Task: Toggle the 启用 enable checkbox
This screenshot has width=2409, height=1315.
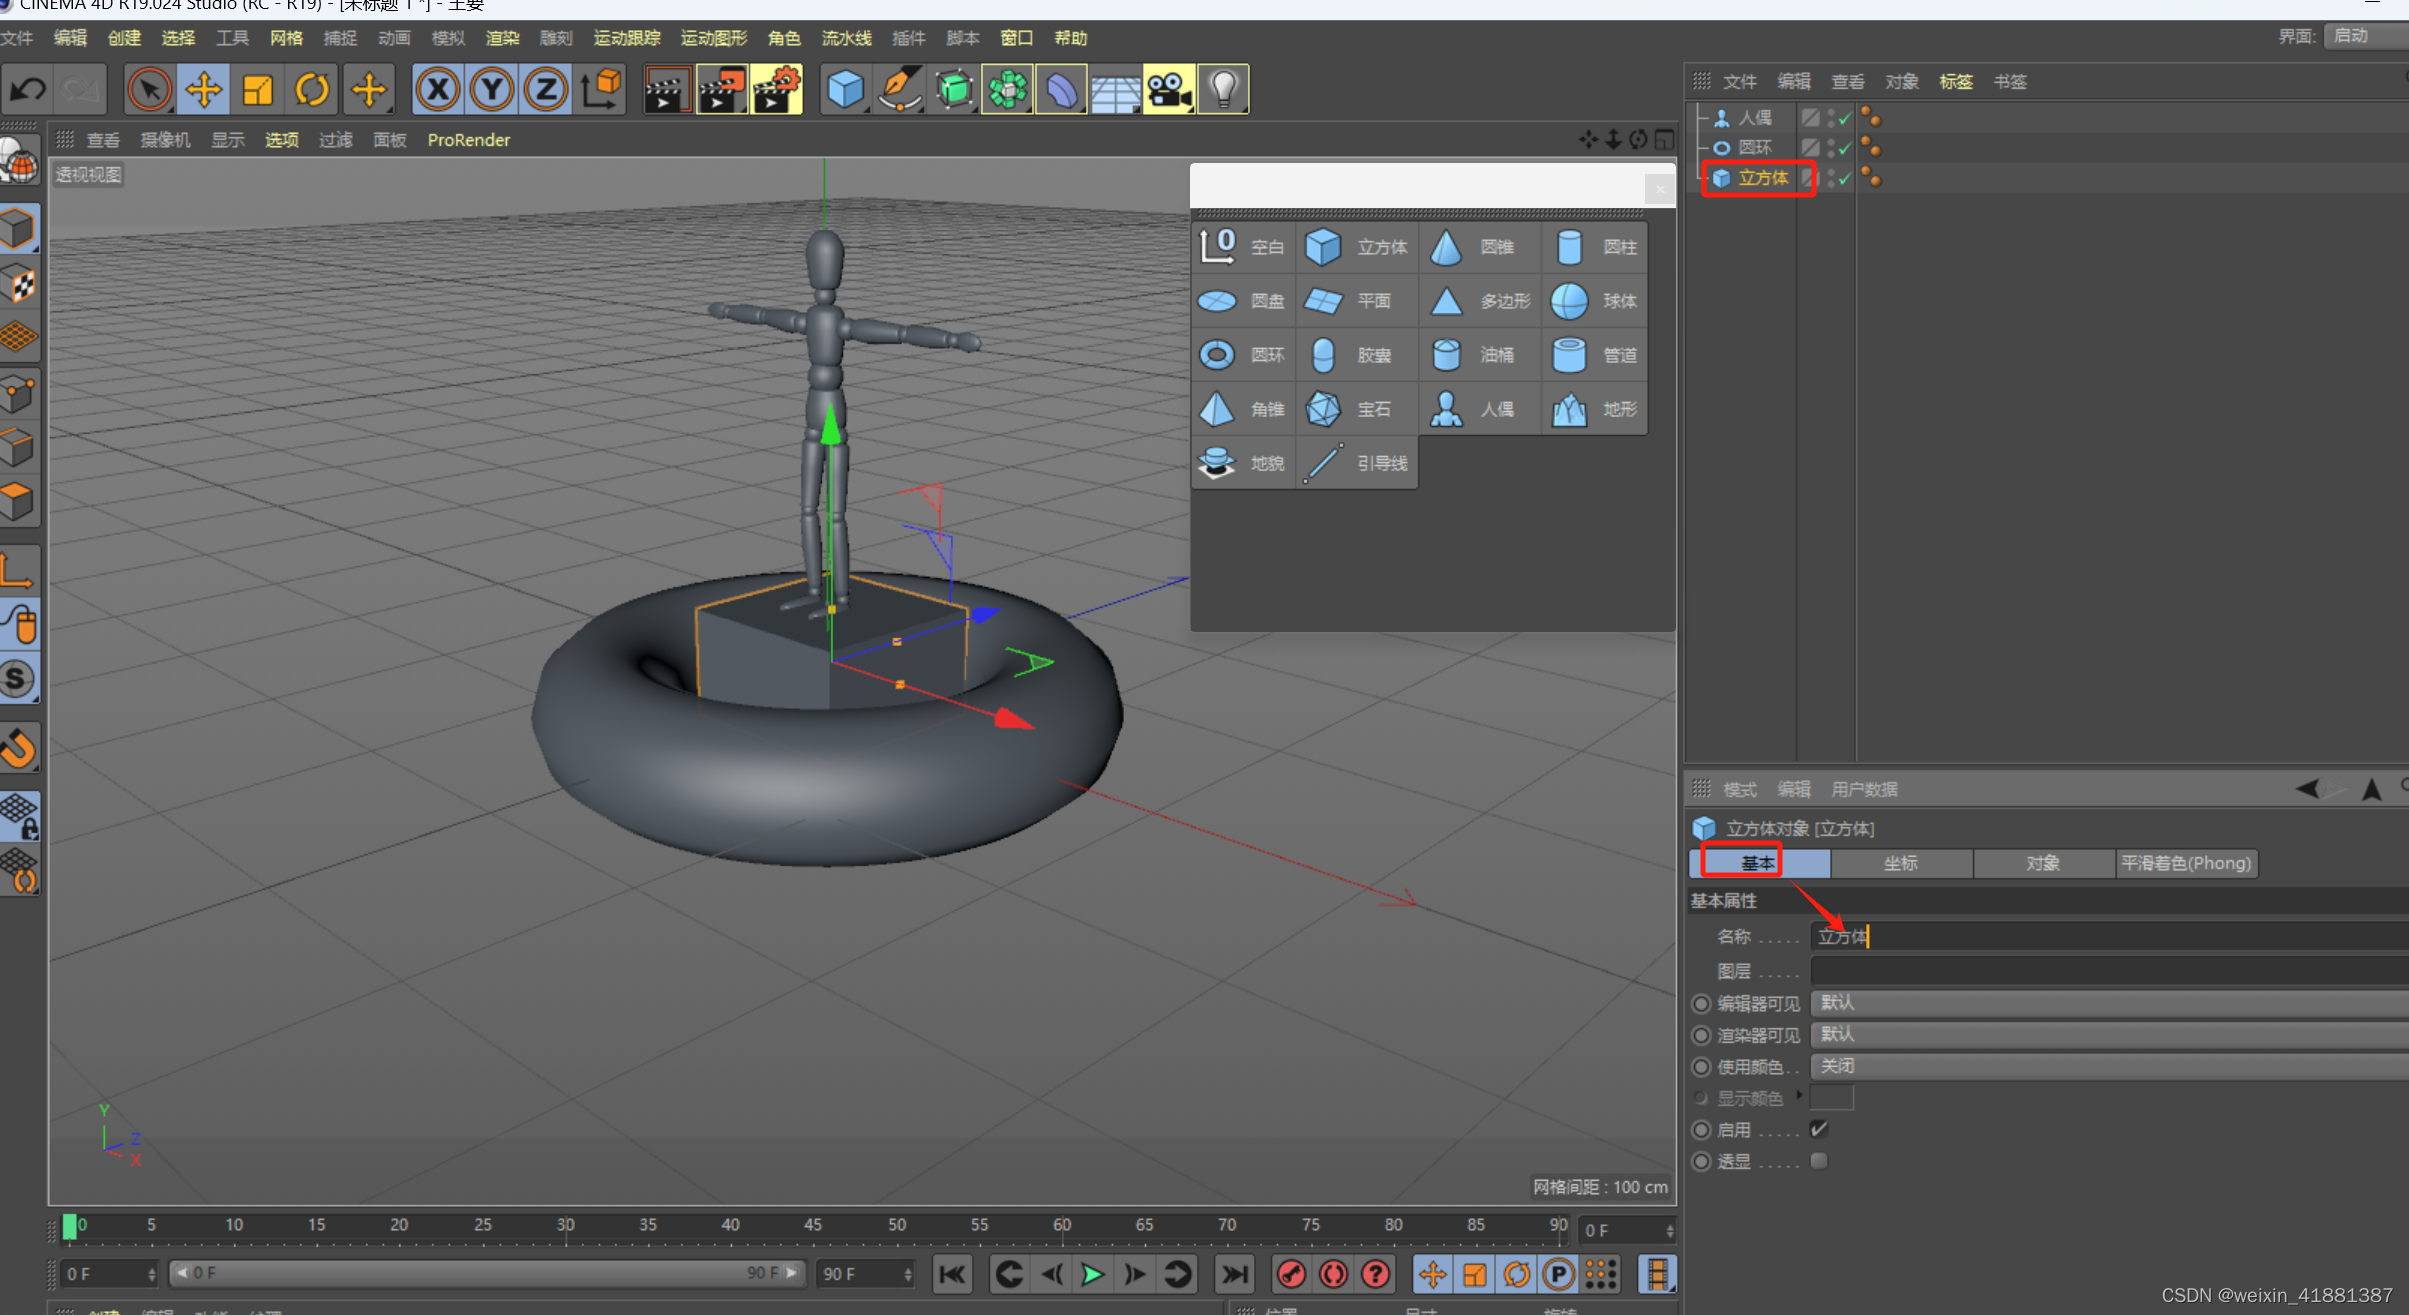Action: [1818, 1129]
